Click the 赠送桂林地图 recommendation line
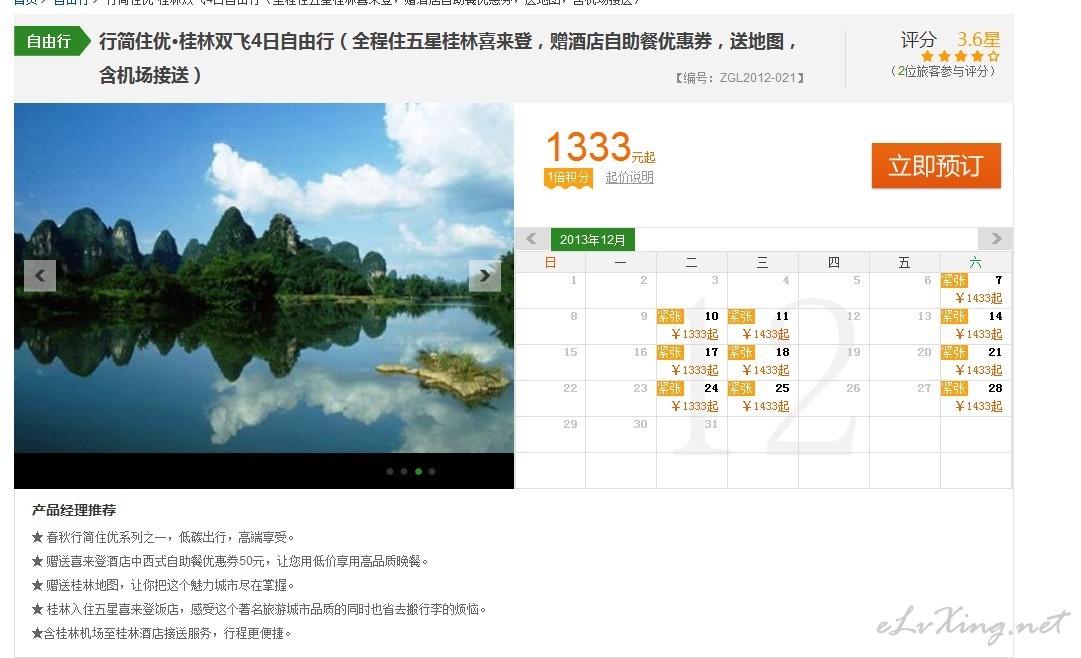 tap(163, 586)
